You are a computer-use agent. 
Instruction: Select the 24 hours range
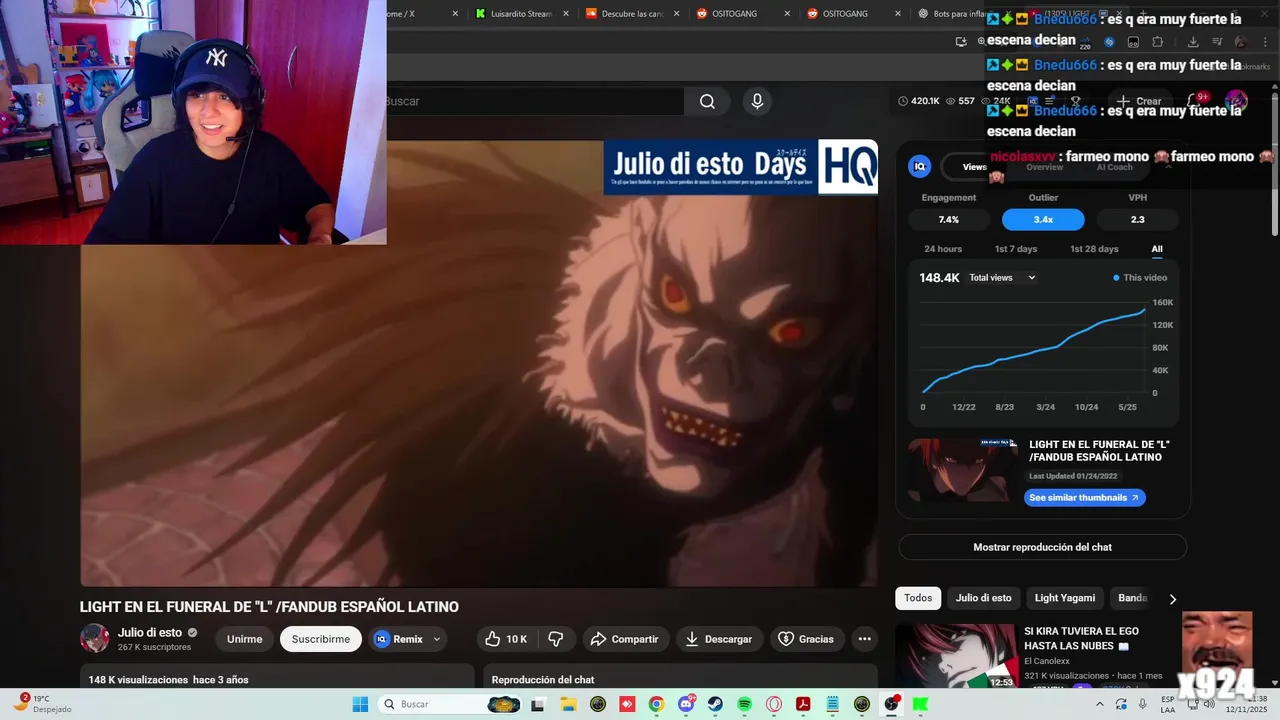(x=943, y=249)
